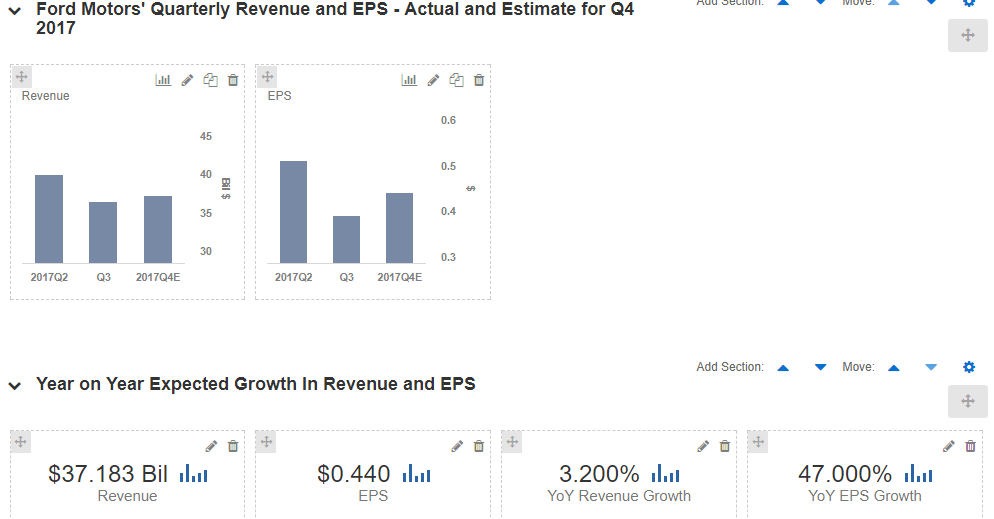
Task: Edit the YoY EPS Growth card
Action: point(948,446)
